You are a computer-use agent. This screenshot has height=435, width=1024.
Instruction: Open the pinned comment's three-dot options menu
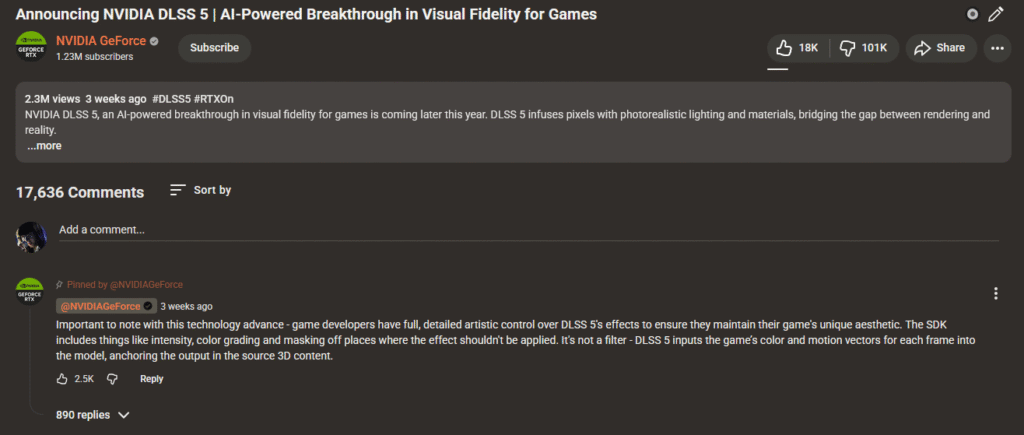point(995,293)
